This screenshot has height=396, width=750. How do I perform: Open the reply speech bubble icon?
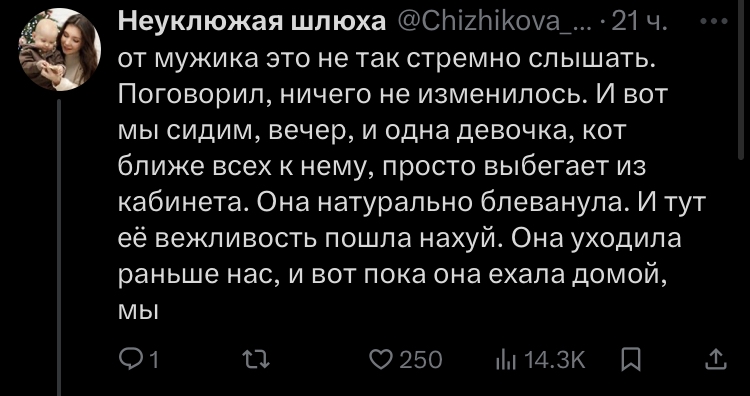[128, 360]
